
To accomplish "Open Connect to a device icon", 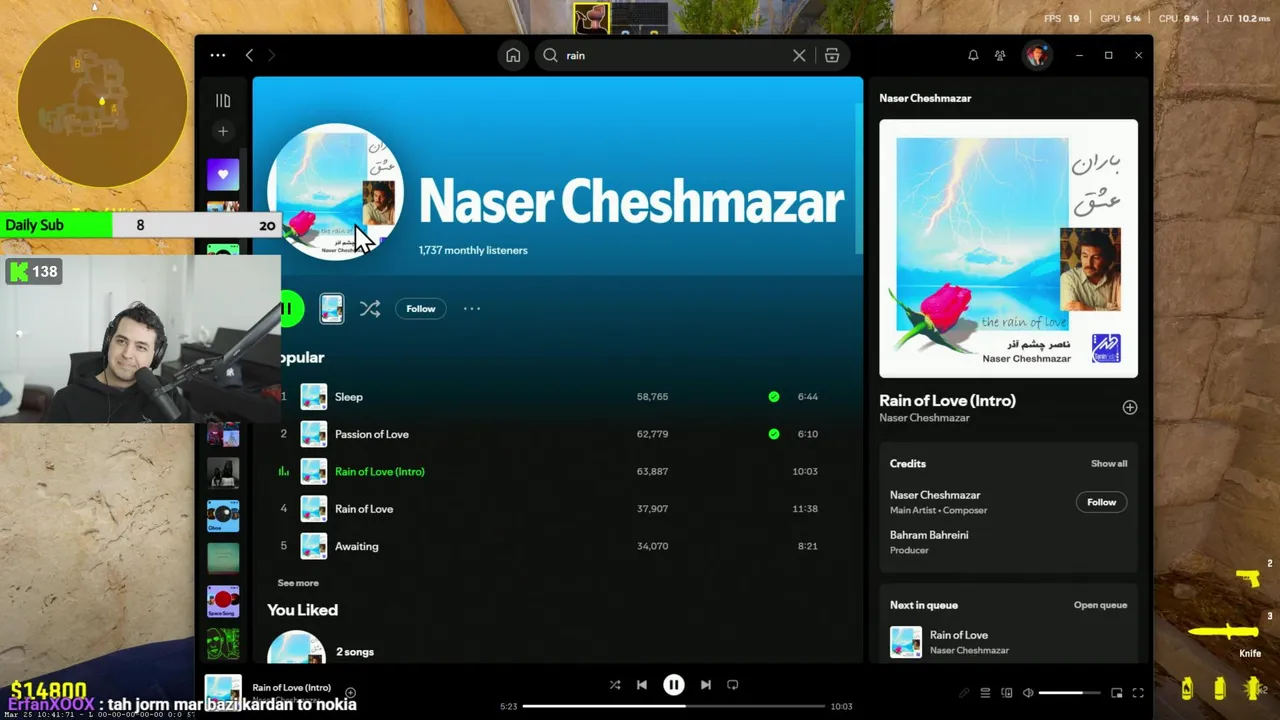I will (x=1007, y=693).
